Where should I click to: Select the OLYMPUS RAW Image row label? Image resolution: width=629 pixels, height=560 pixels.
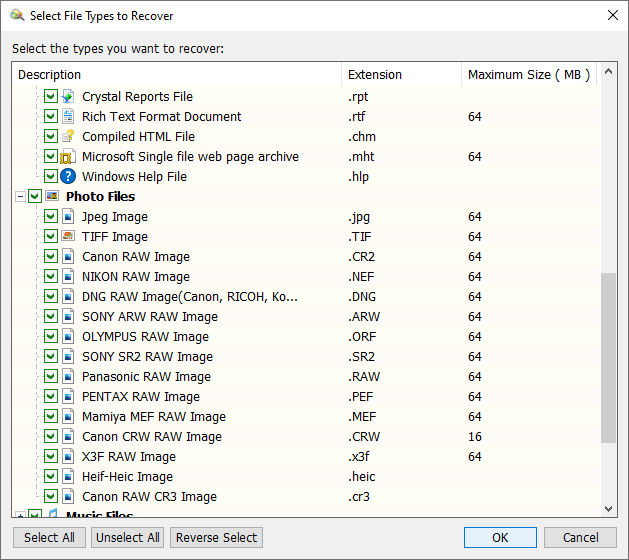click(145, 337)
